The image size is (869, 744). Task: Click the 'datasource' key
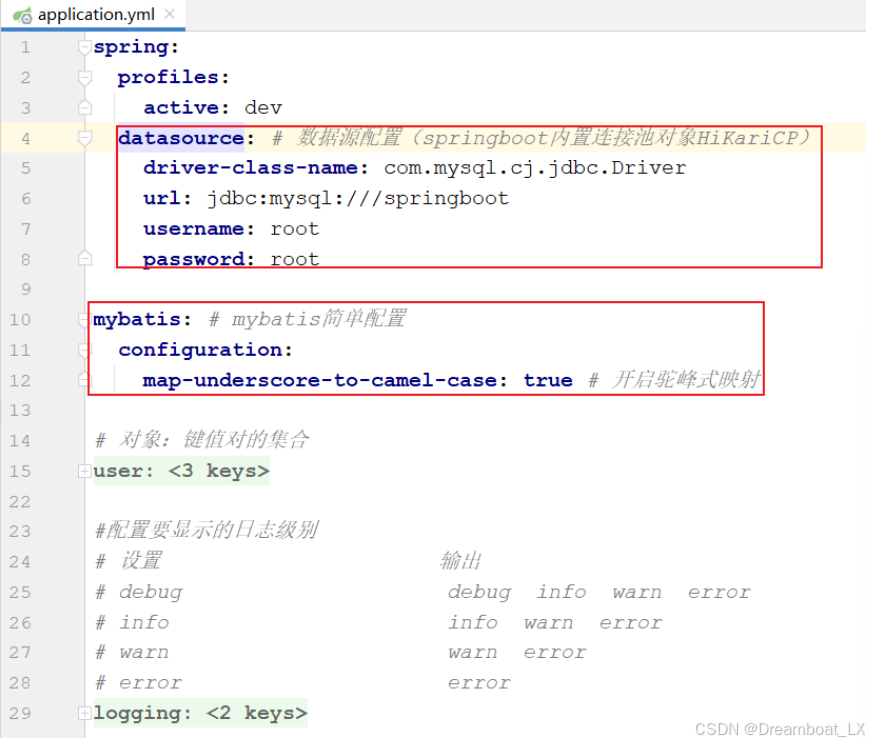(x=181, y=138)
